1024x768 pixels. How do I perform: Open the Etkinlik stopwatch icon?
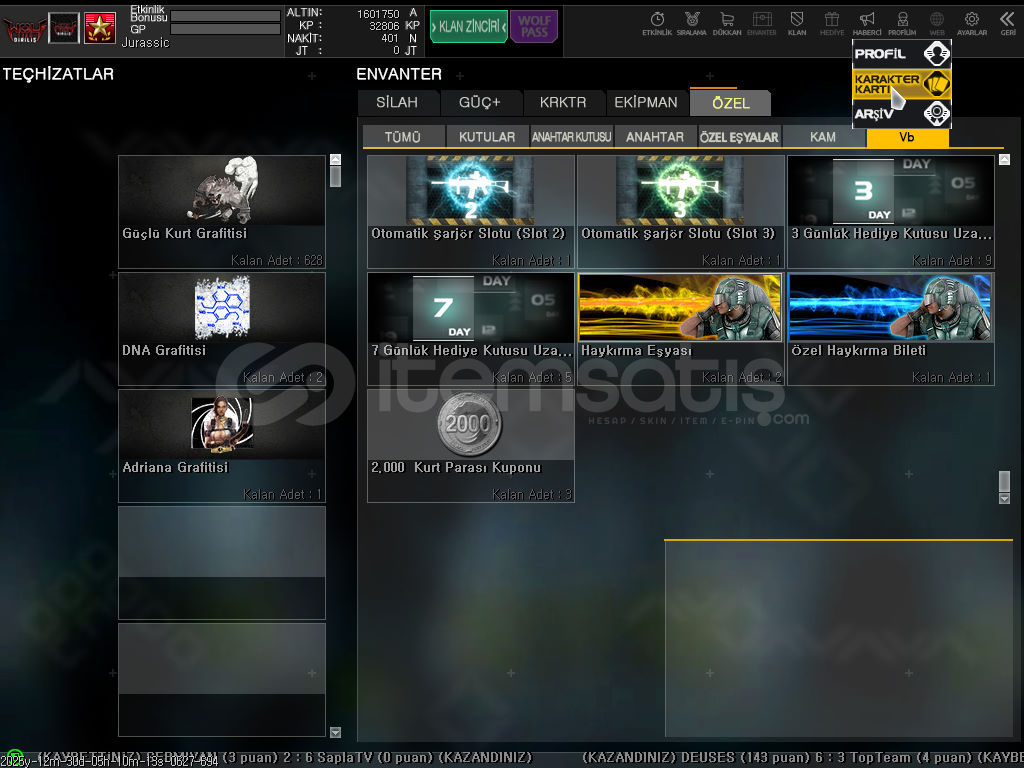(657, 22)
